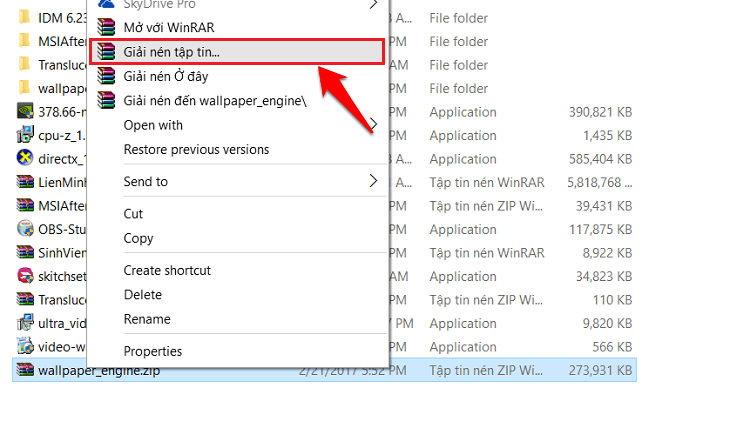Select the directx file icon

[25, 158]
